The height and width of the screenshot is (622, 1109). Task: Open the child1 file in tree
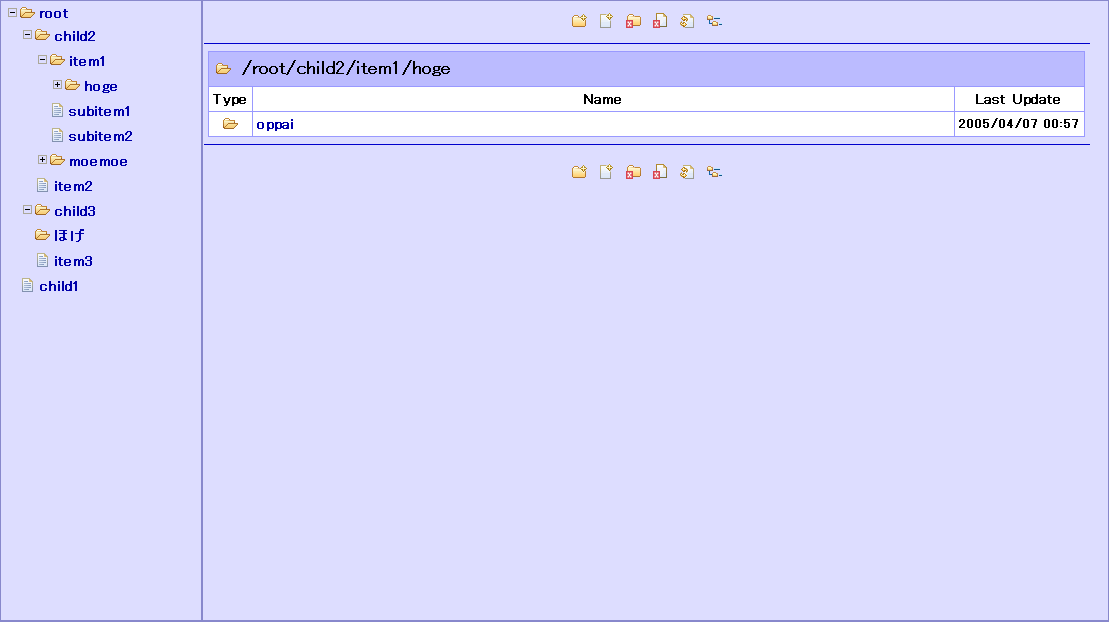coord(58,286)
